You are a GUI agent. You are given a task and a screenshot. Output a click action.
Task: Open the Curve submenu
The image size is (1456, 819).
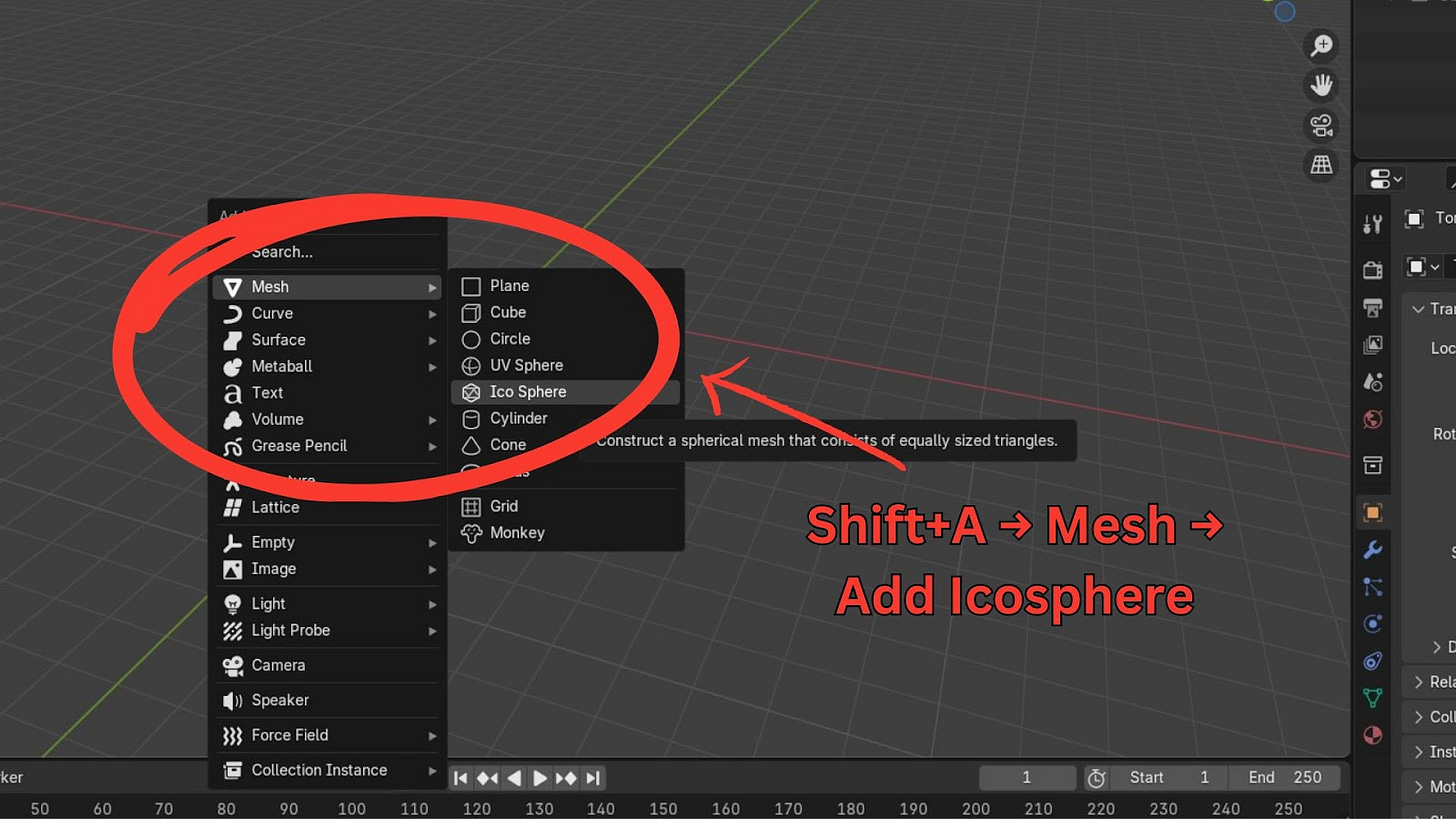click(327, 313)
